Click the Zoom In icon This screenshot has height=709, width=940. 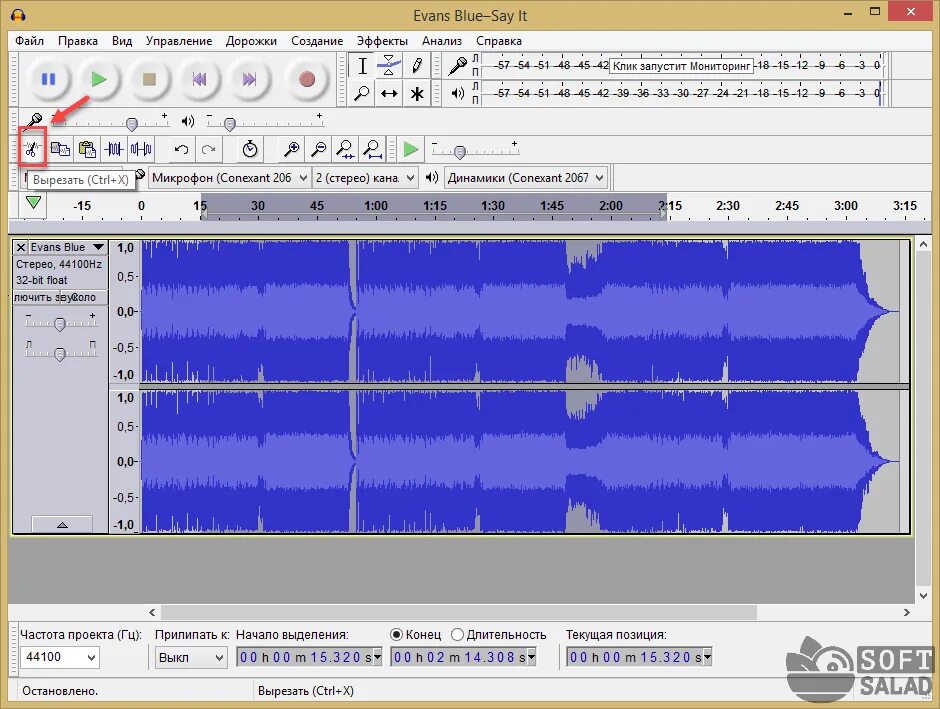291,149
